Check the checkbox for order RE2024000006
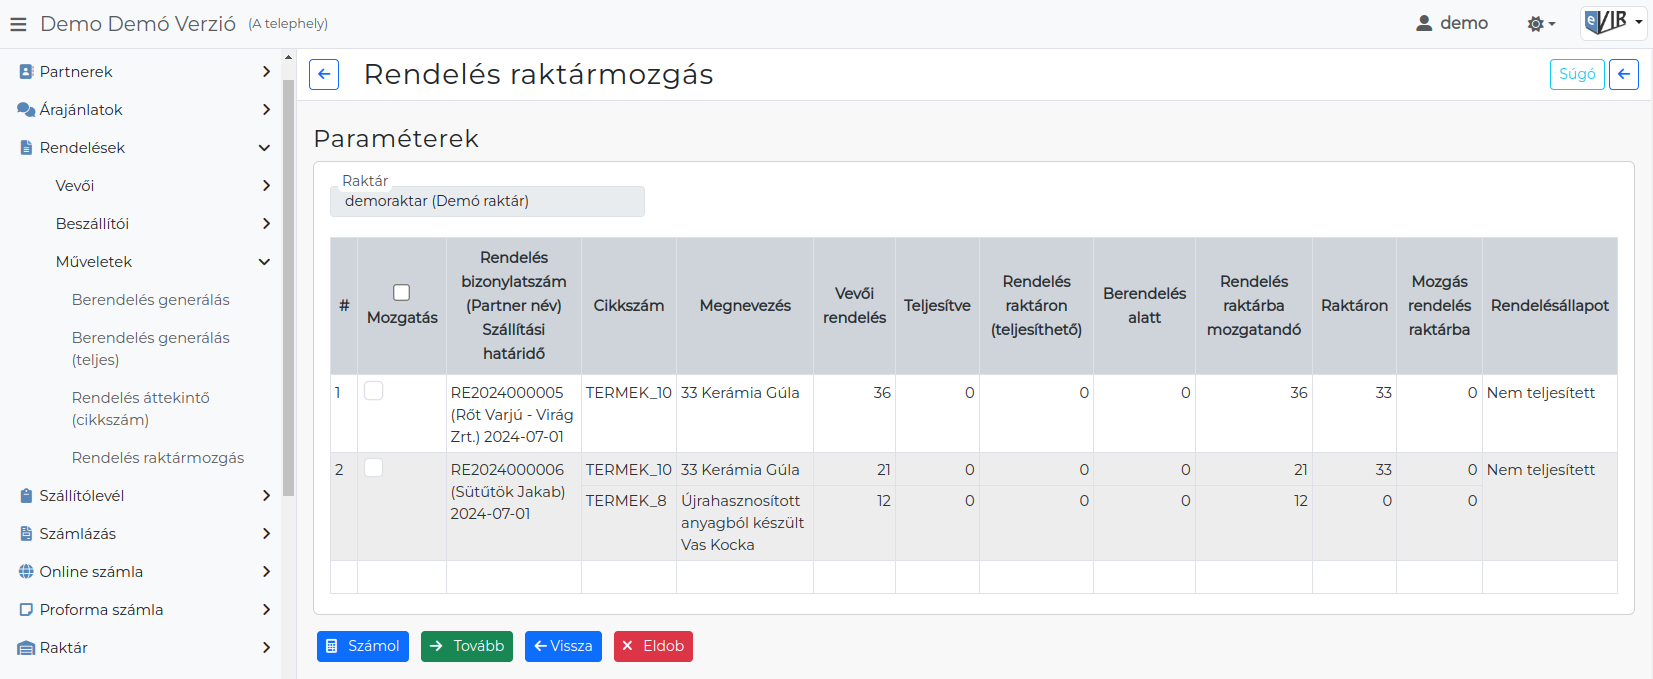1653x679 pixels. pyautogui.click(x=374, y=468)
